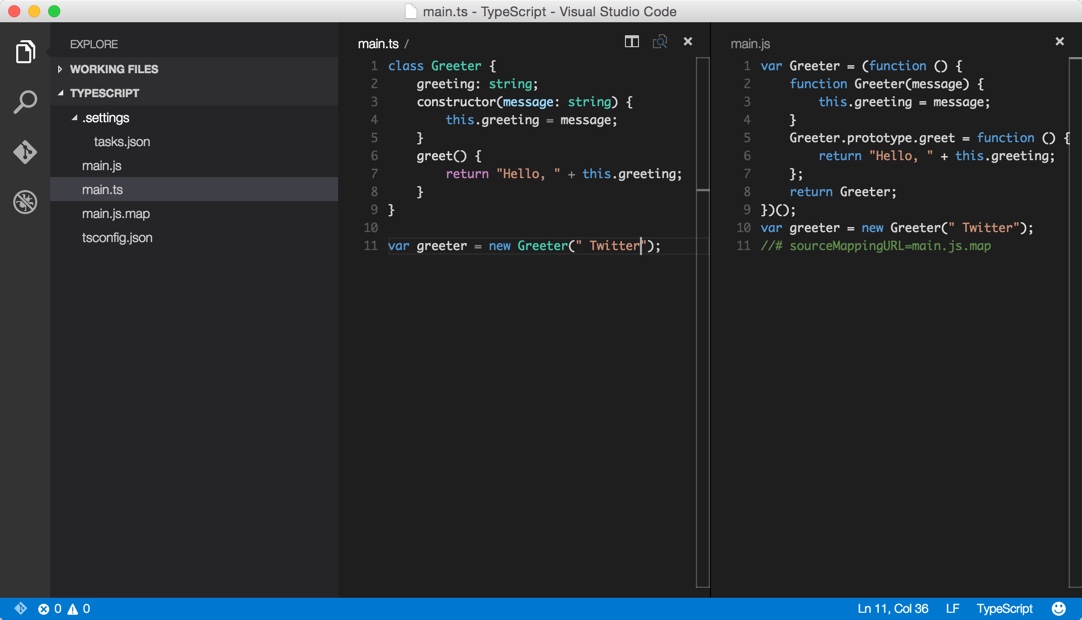The width and height of the screenshot is (1082, 620).
Task: Collapse the TYPESCRIPT folder section
Action: click(x=104, y=93)
